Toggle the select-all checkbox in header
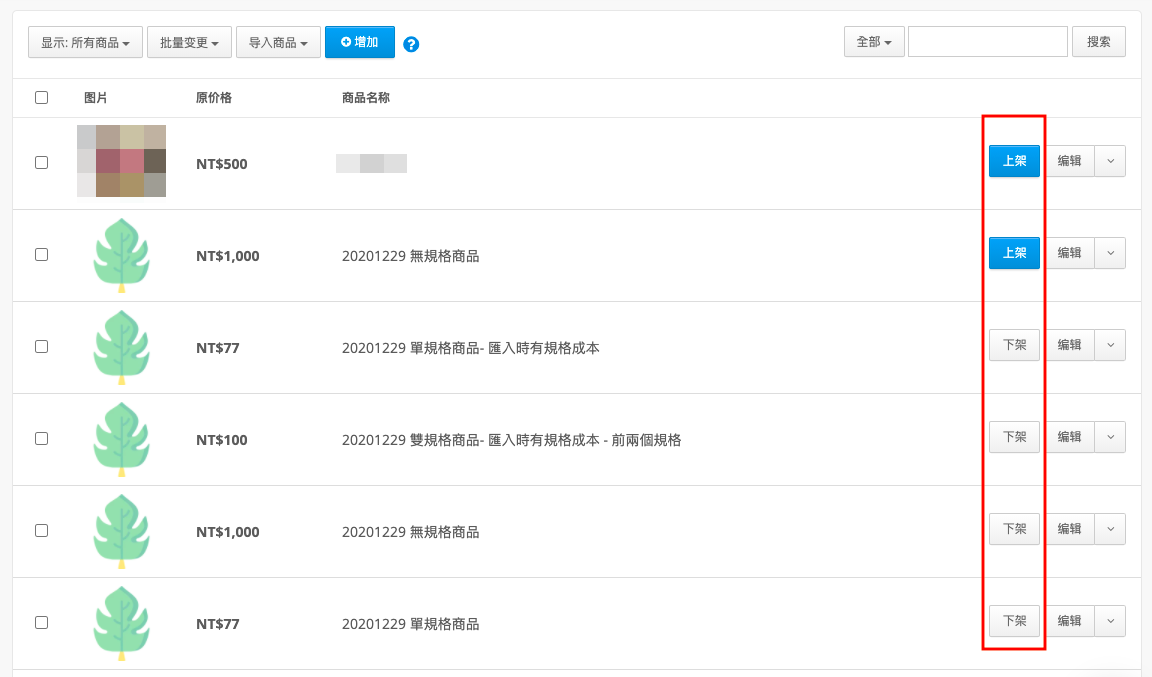The height and width of the screenshot is (677, 1152). [42, 98]
